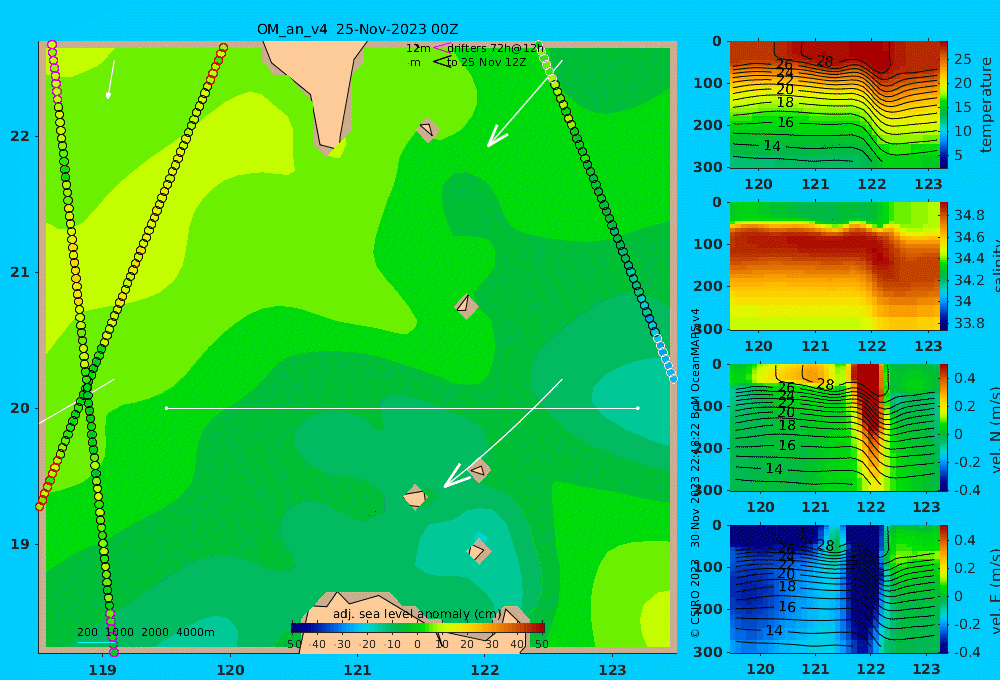Click longitude tick 122 under the salinity panel

[x=871, y=346]
